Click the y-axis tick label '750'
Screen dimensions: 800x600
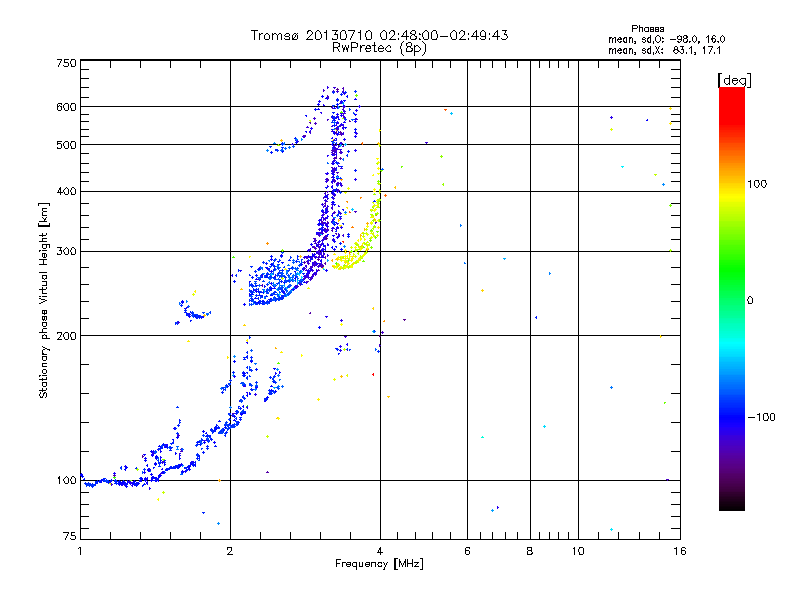tap(66, 63)
